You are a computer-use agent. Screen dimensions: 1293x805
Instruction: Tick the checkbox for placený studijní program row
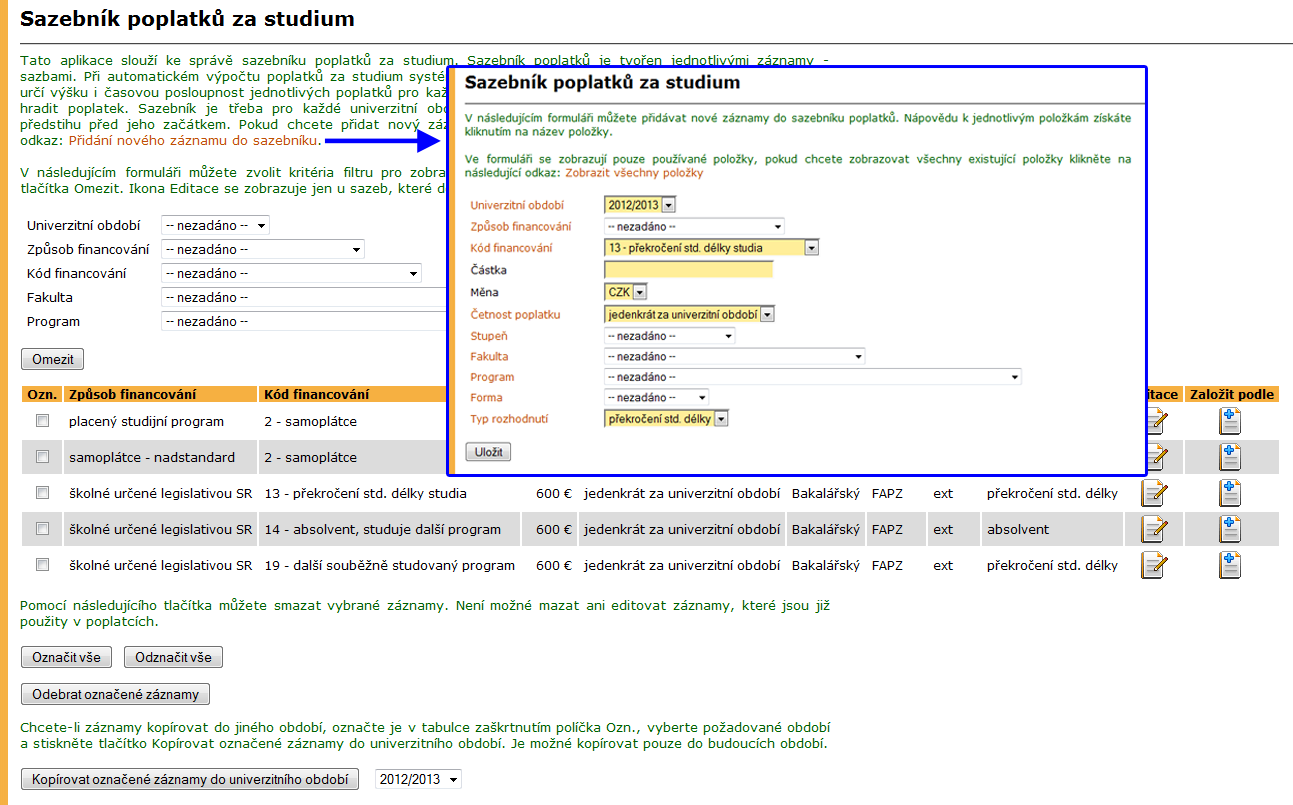(42, 421)
